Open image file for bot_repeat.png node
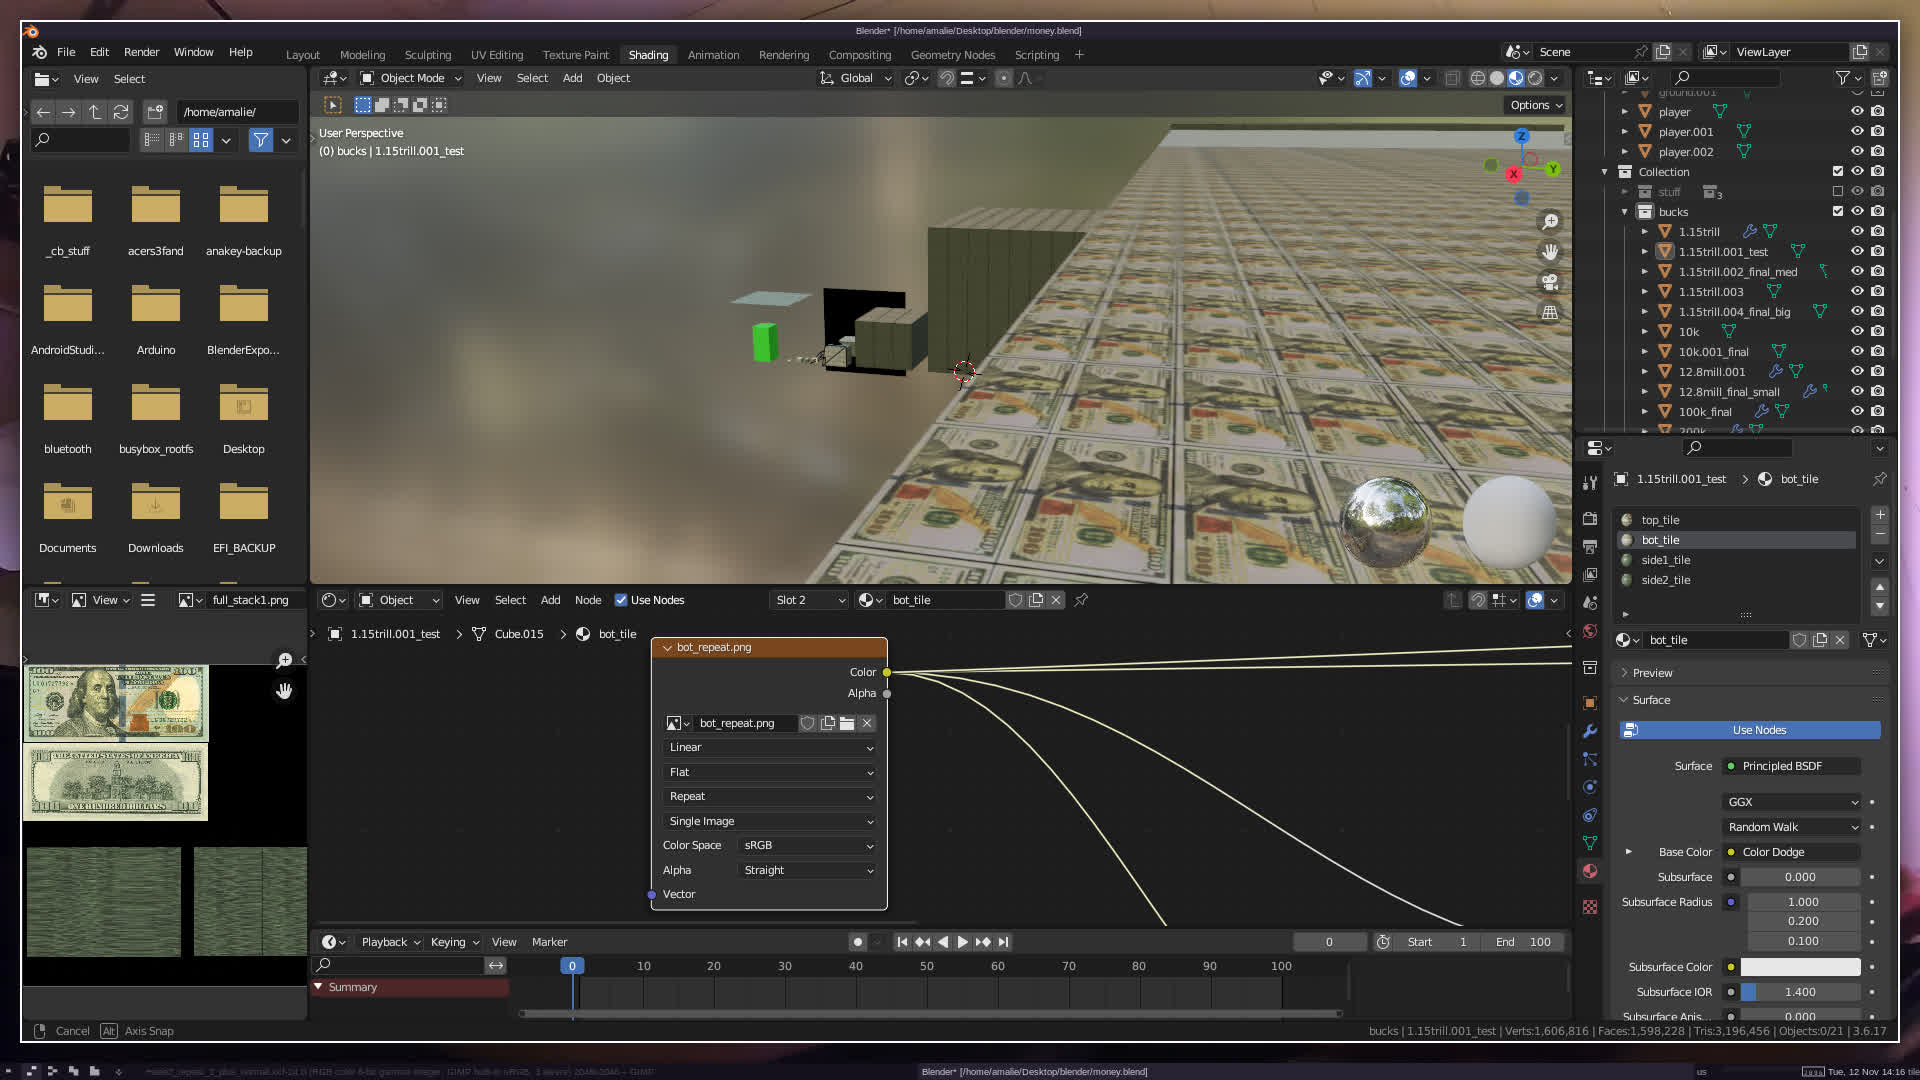This screenshot has height=1080, width=1920. click(847, 723)
